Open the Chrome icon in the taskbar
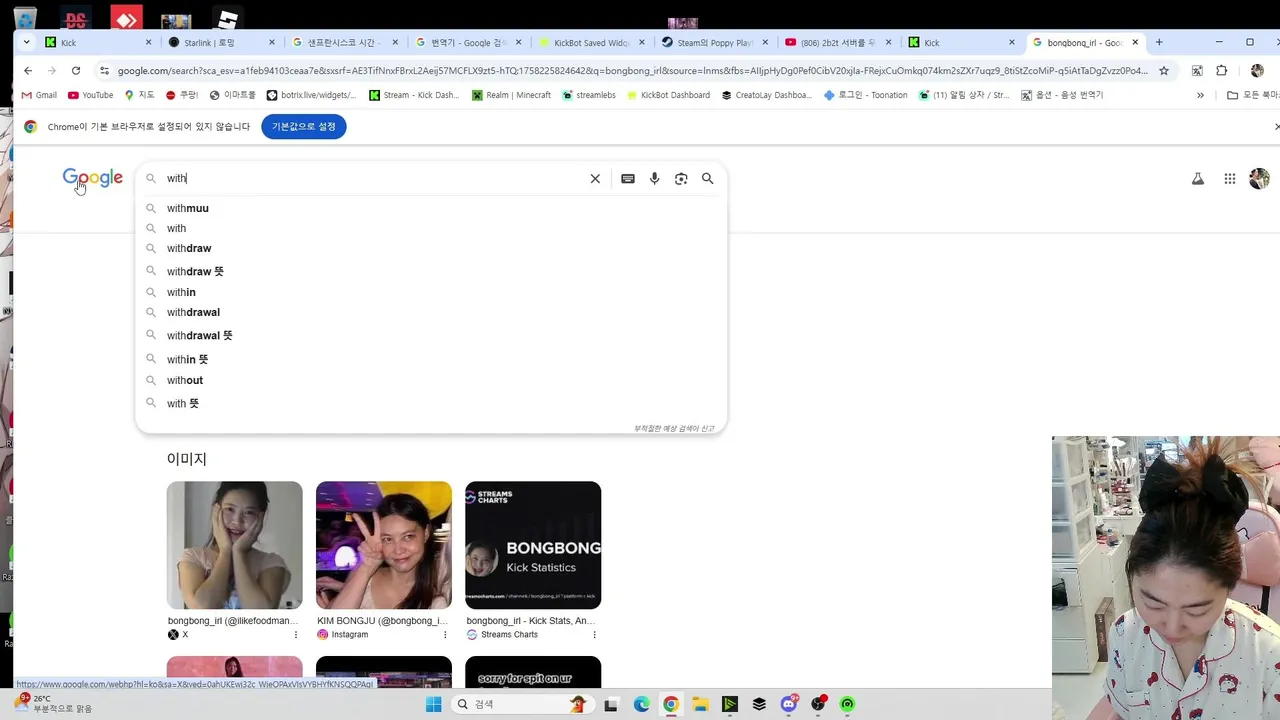The width and height of the screenshot is (1280, 720). 671,704
